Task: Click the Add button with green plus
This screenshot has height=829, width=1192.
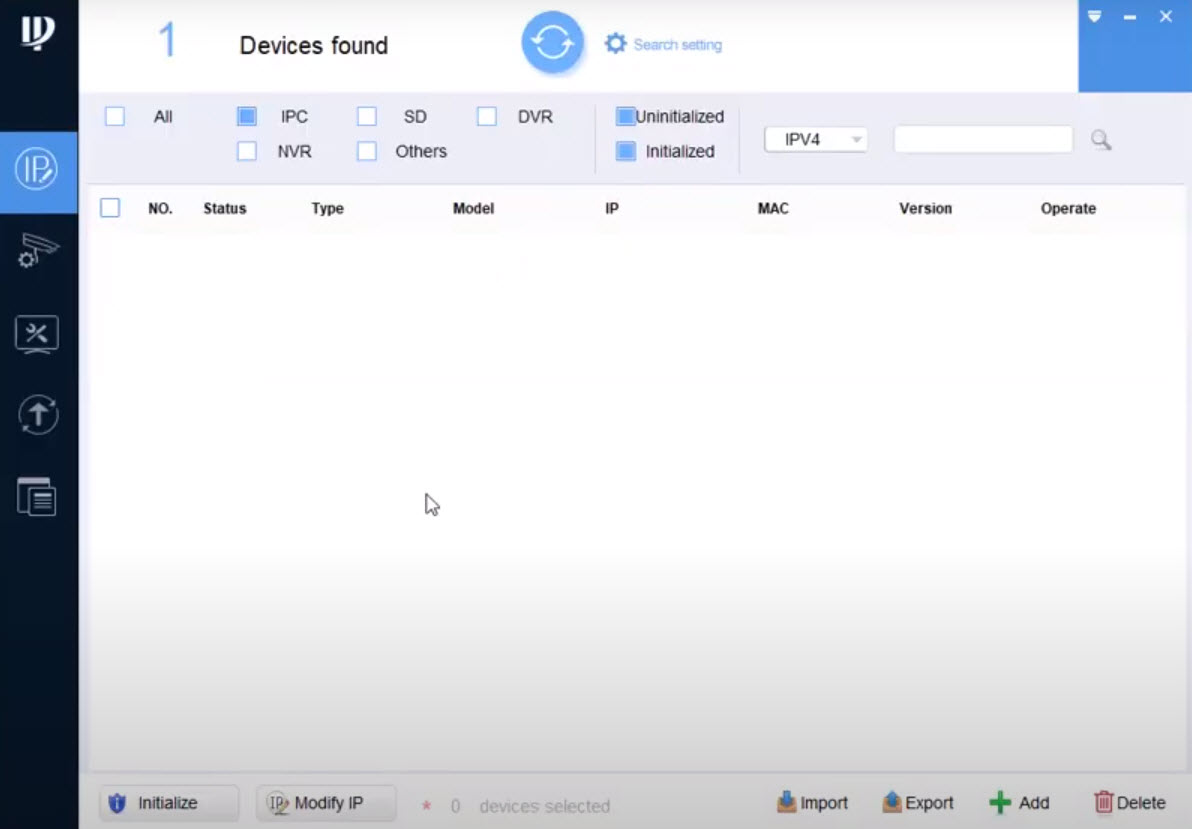Action: click(x=1020, y=802)
